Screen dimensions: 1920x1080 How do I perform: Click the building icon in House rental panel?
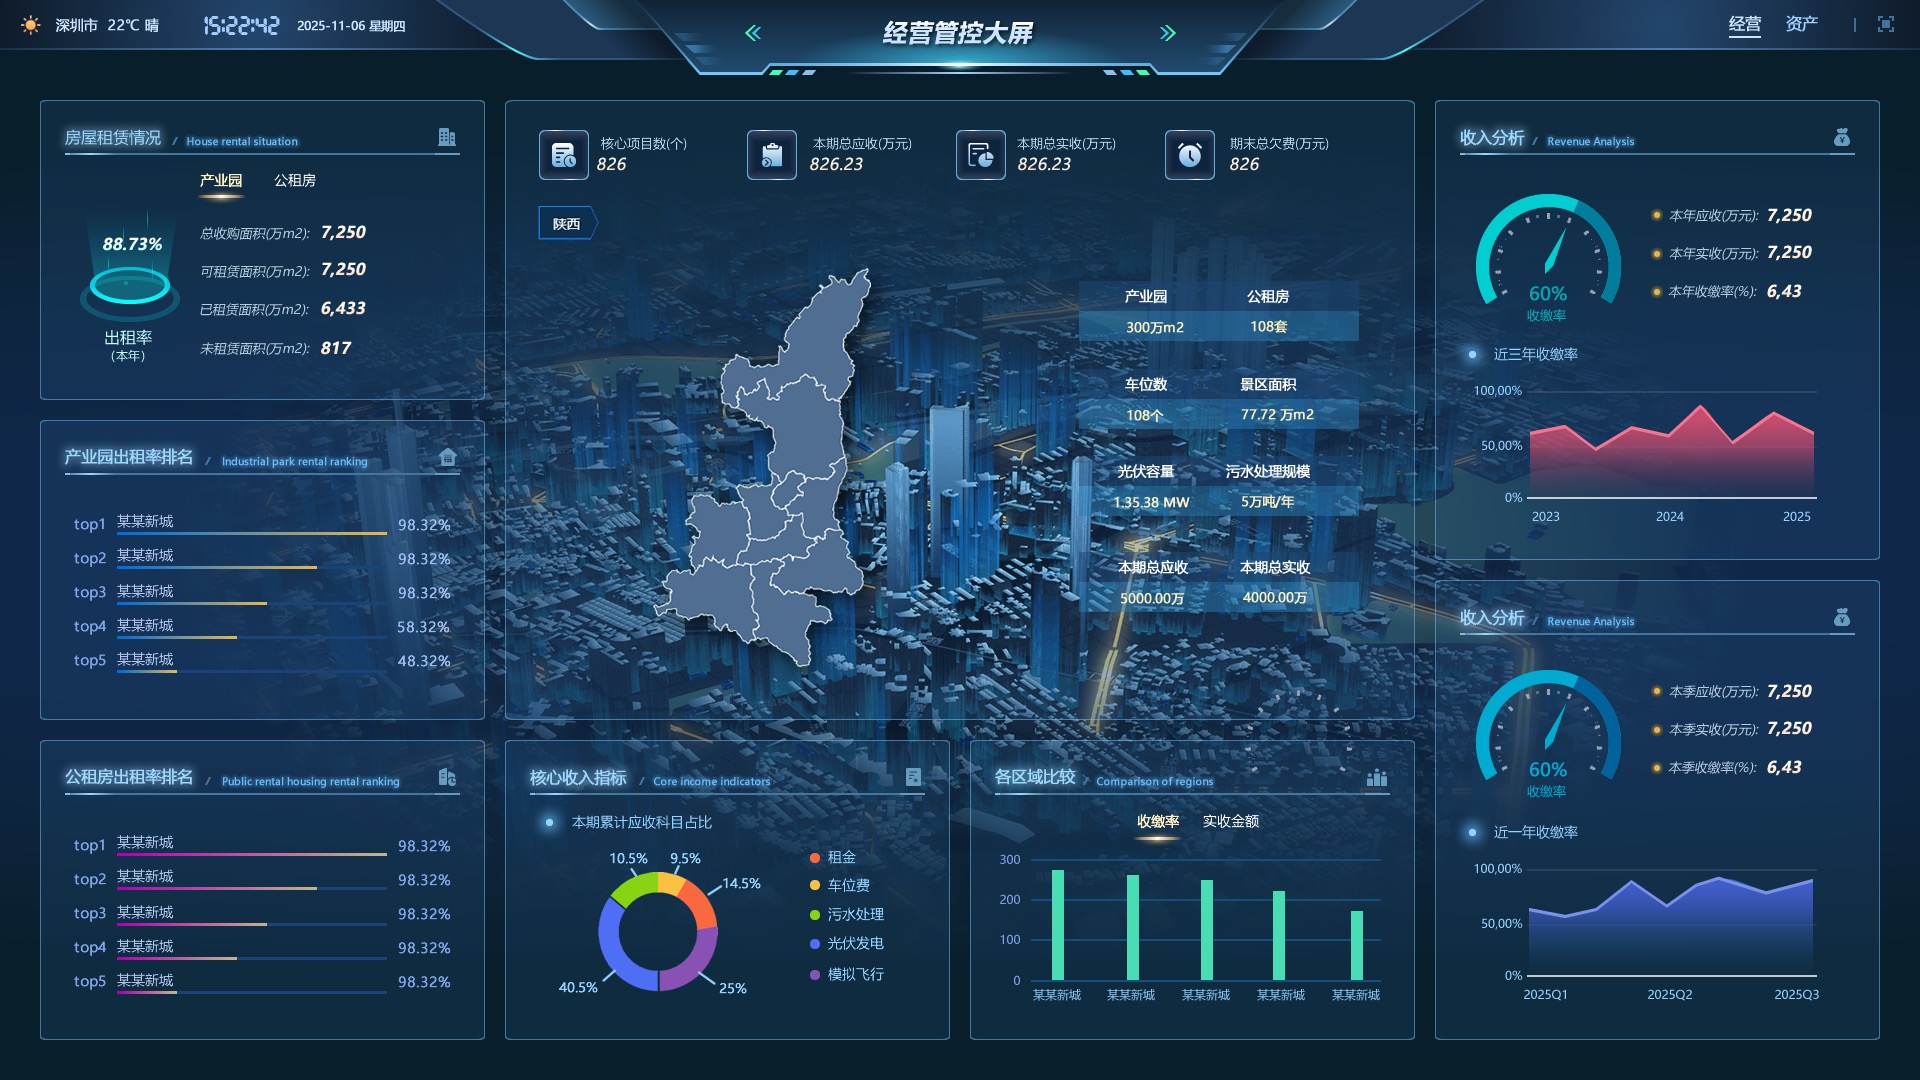[447, 138]
